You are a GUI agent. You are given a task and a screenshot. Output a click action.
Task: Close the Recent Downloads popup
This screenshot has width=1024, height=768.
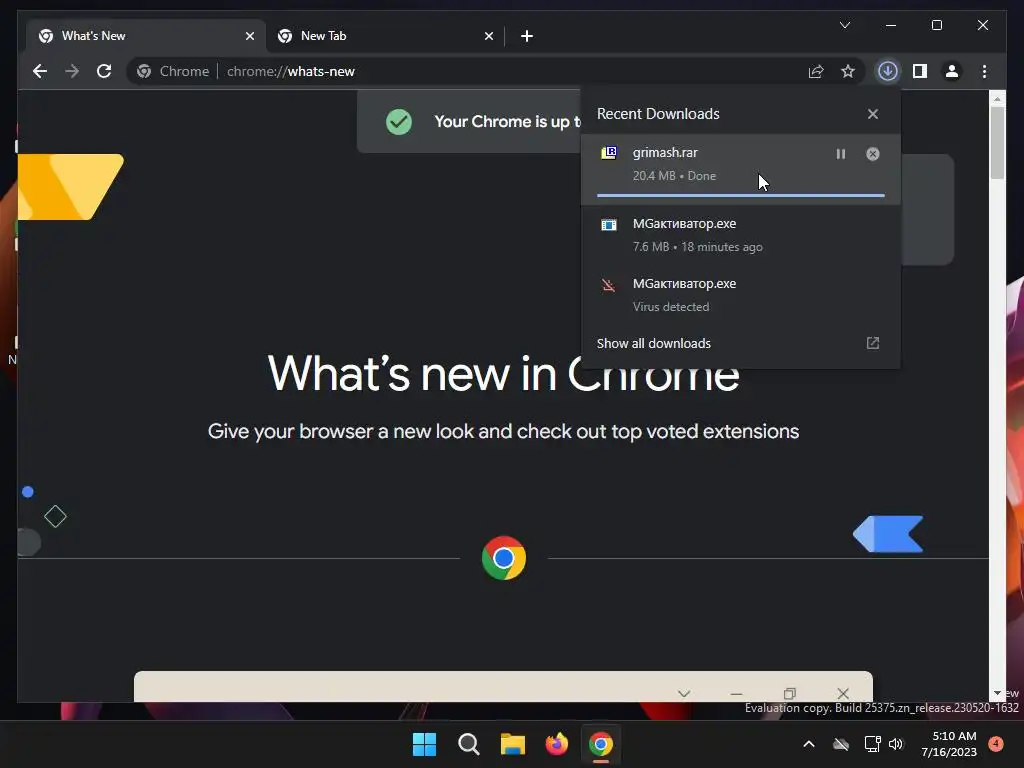coord(872,114)
